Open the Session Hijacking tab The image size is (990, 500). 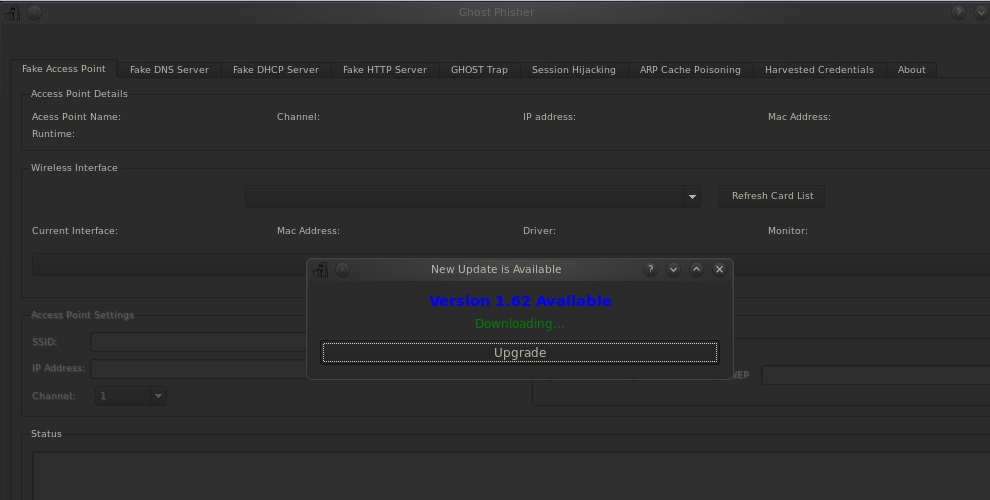573,70
